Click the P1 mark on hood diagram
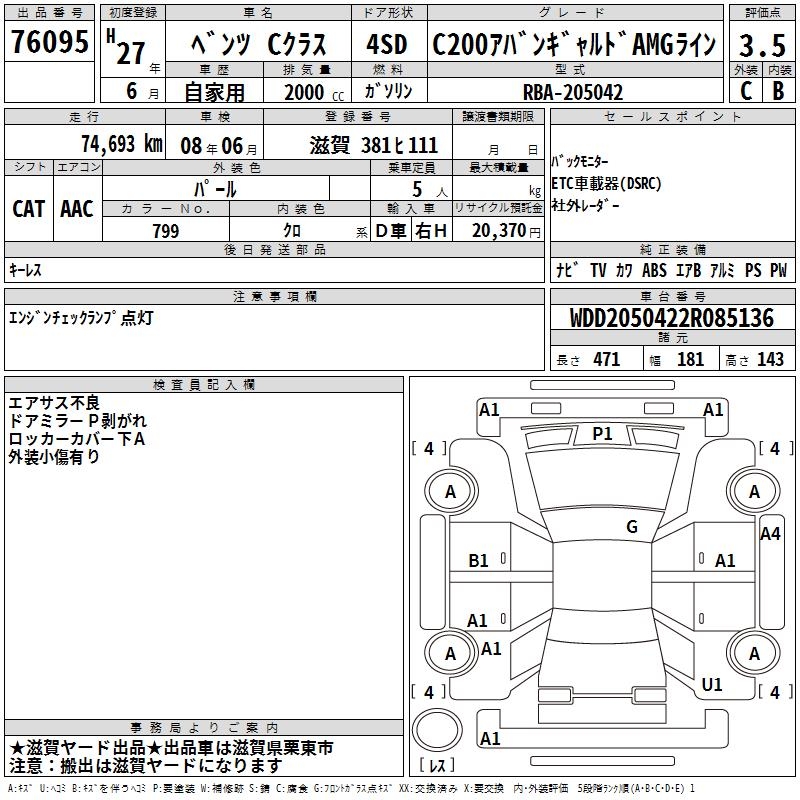The width and height of the screenshot is (800, 800). (x=602, y=434)
